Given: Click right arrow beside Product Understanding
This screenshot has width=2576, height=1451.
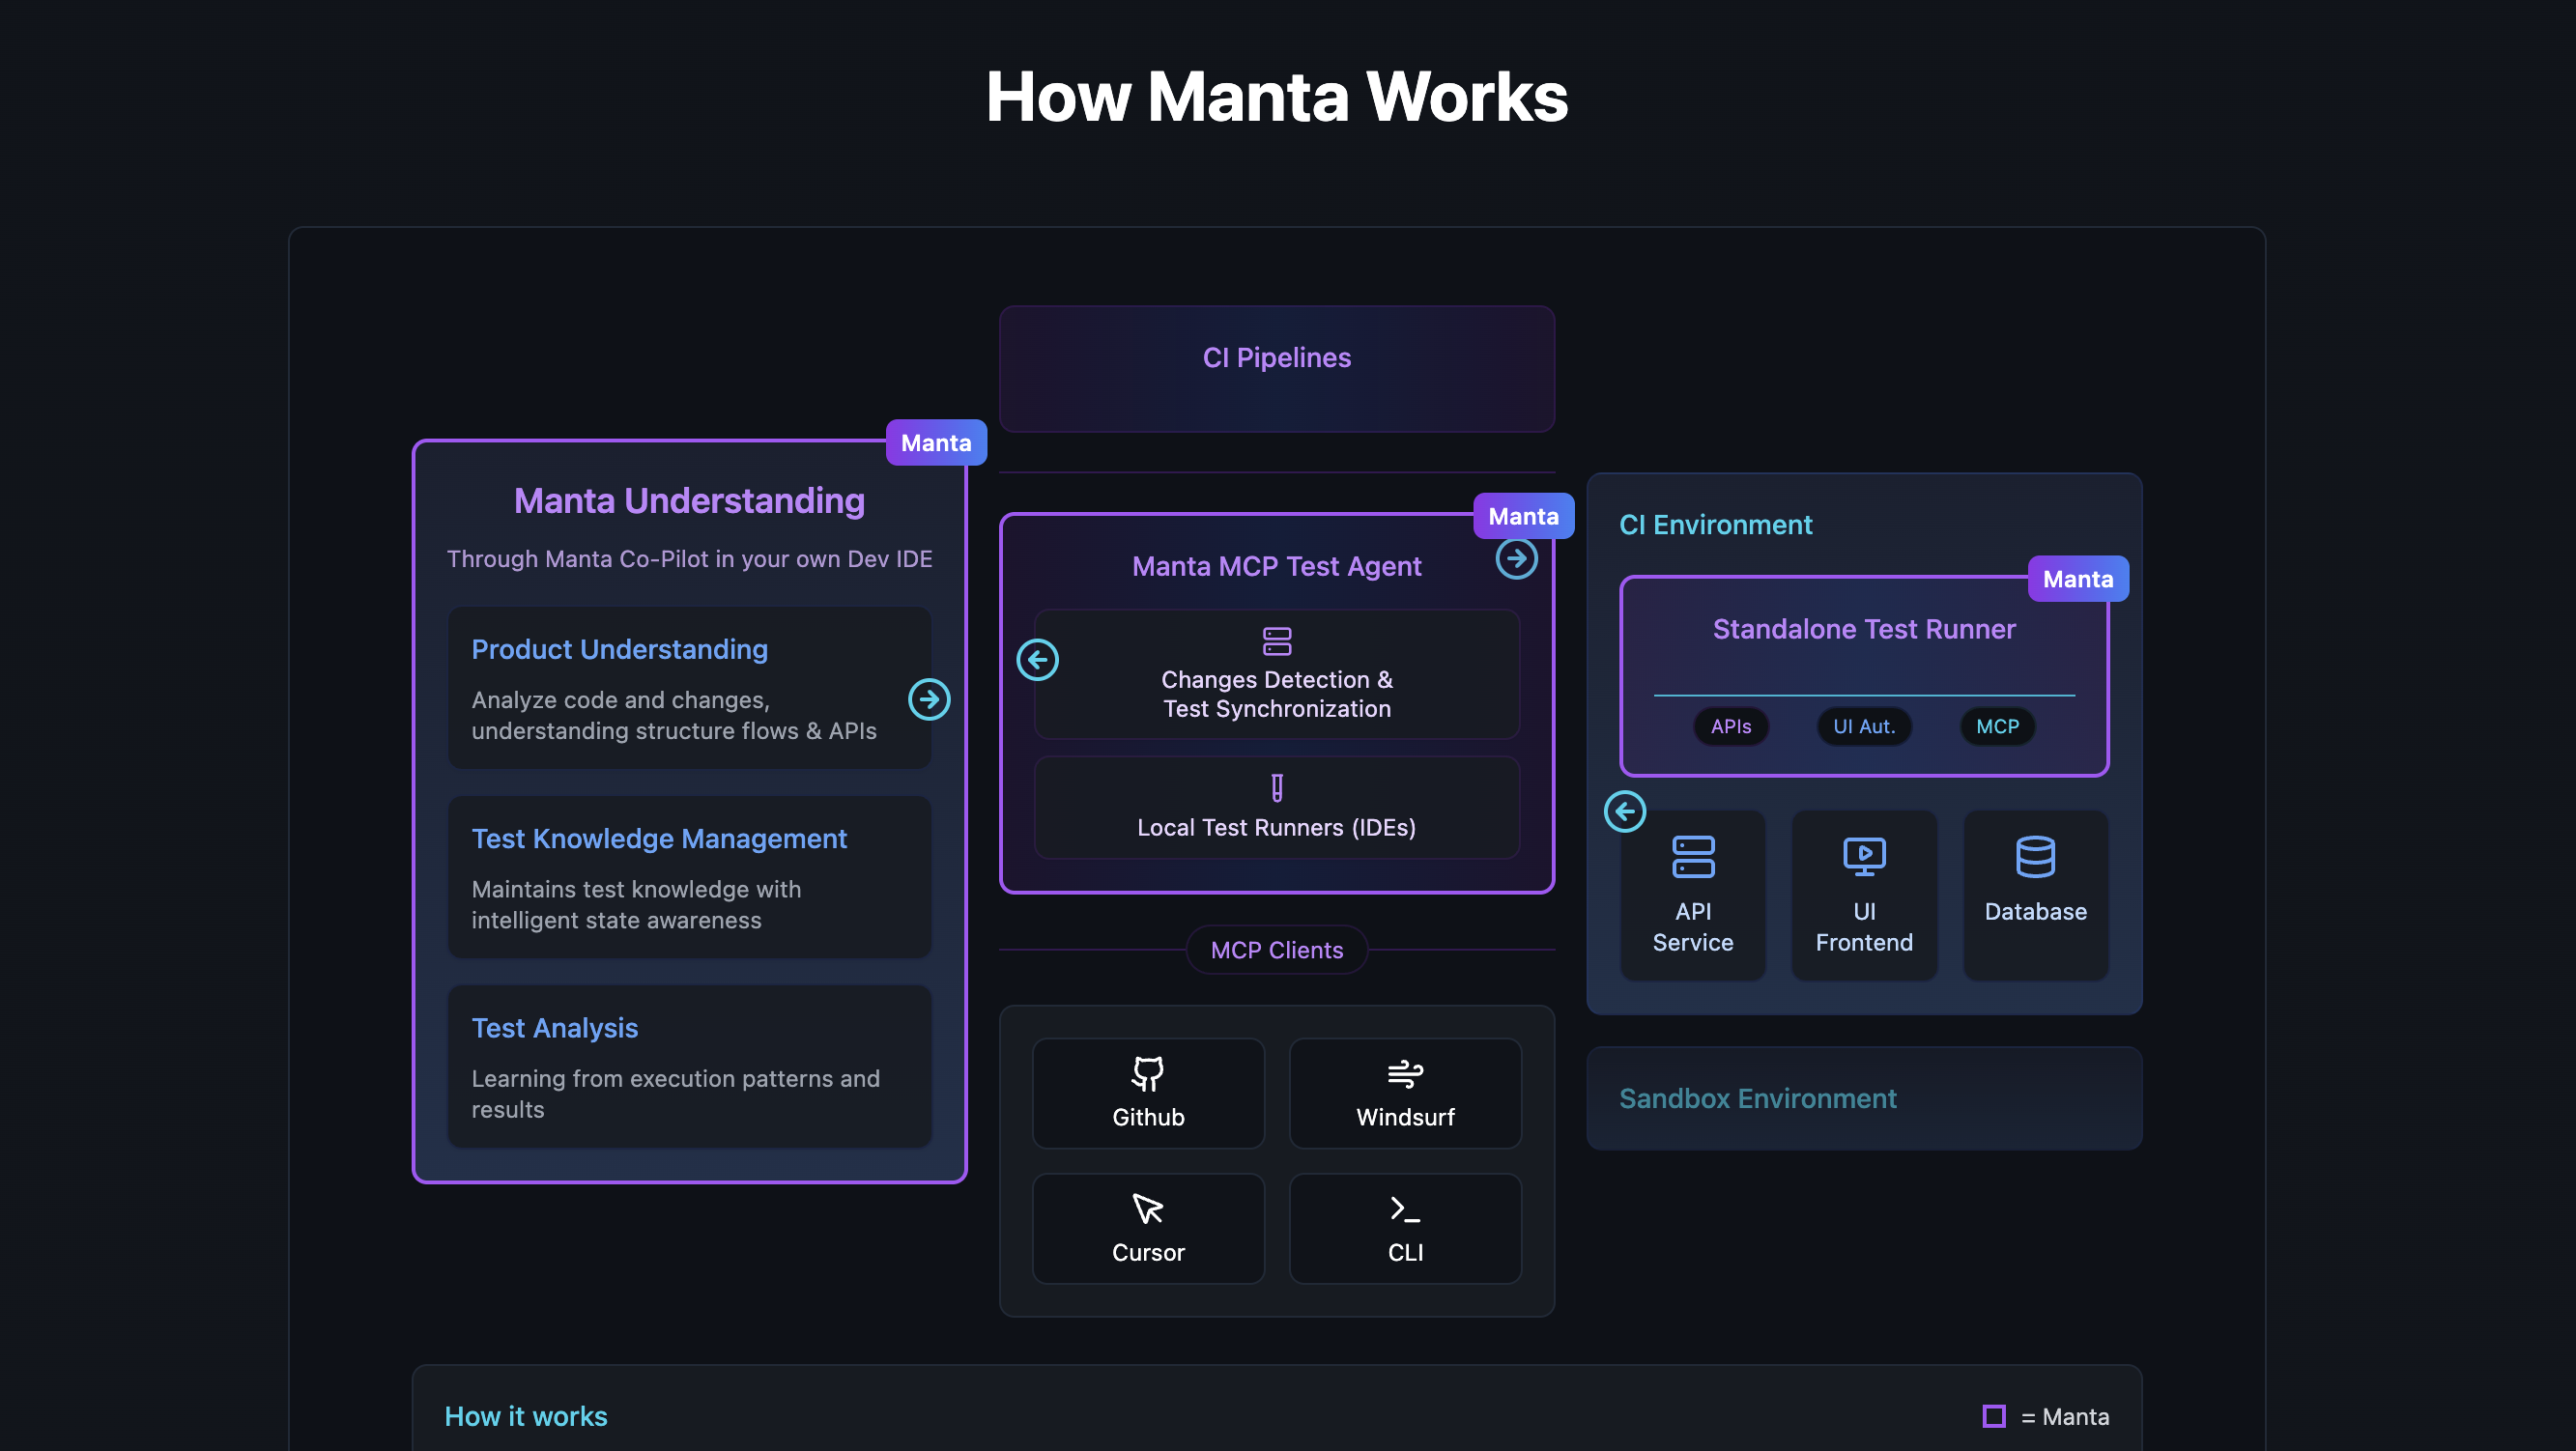Looking at the screenshot, I should [929, 698].
